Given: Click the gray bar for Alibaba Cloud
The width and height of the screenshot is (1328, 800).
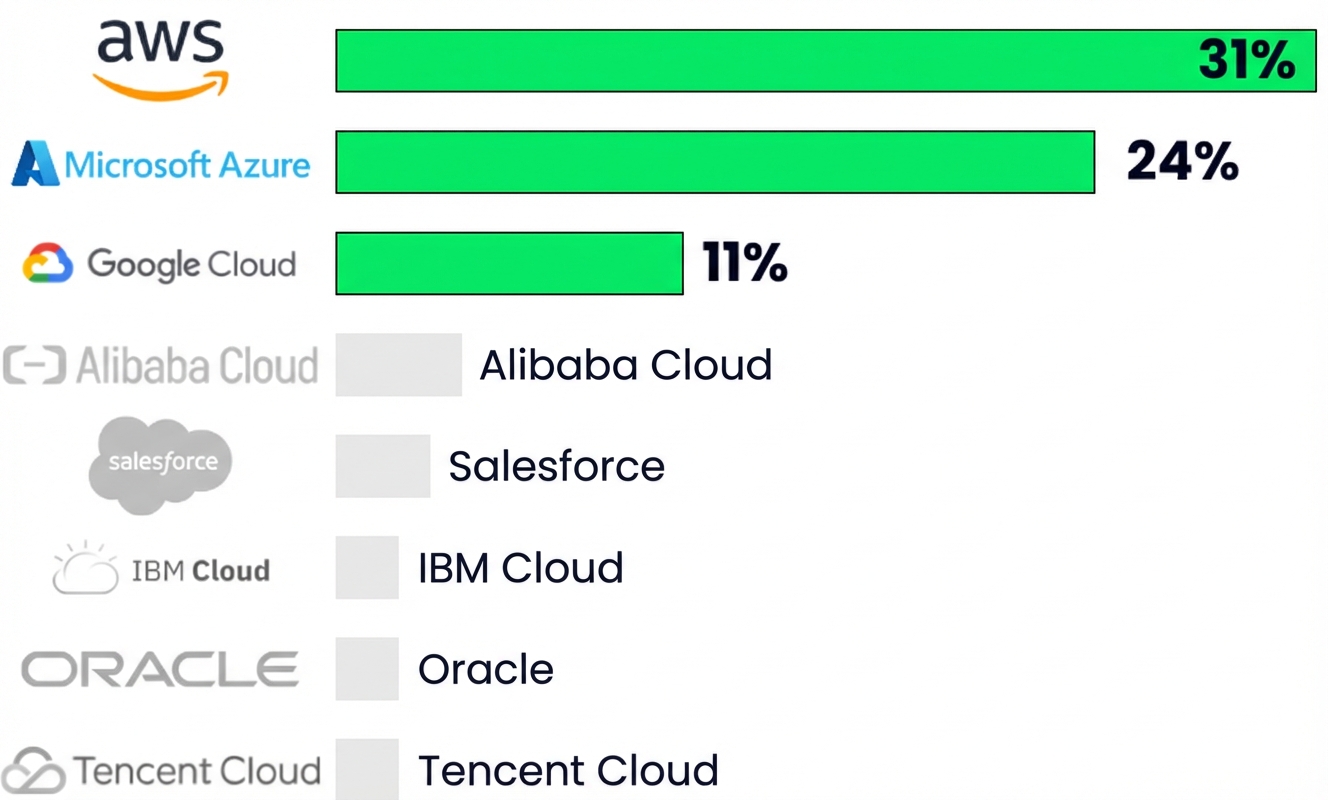Looking at the screenshot, I should coord(398,366).
